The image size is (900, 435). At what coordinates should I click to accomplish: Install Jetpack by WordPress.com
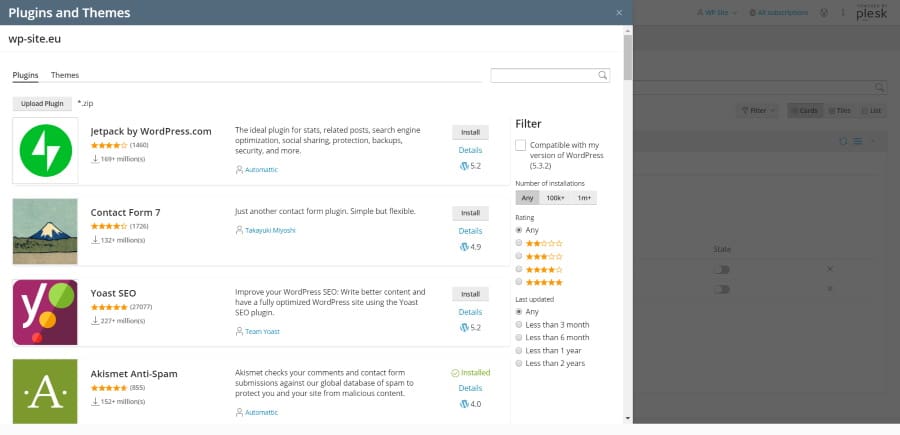(x=470, y=133)
